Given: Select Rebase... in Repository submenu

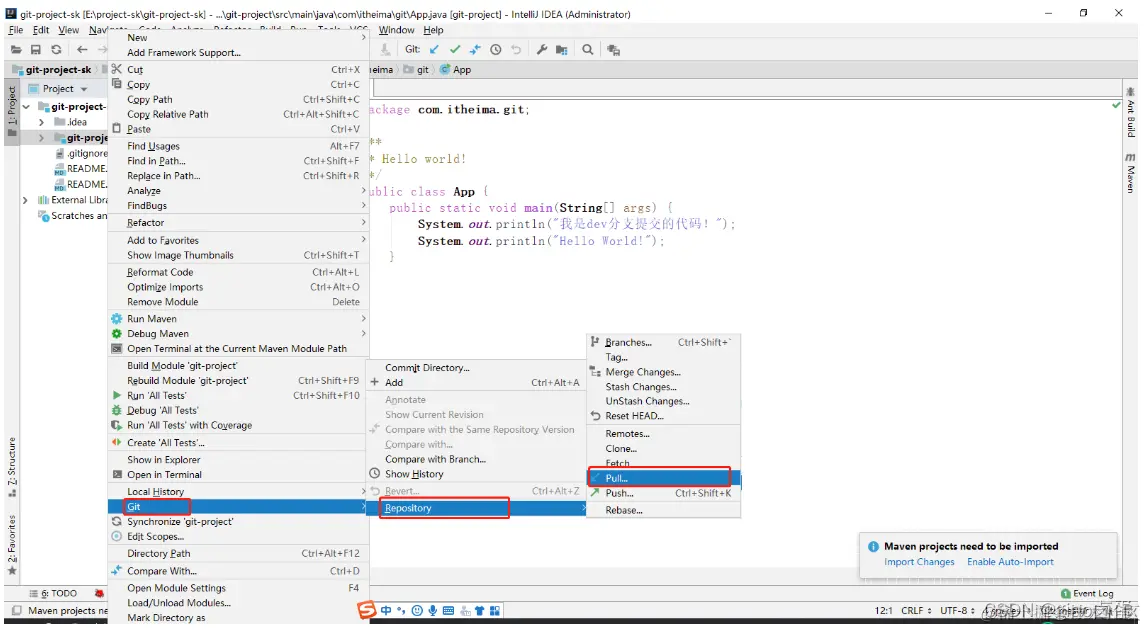Looking at the screenshot, I should coord(663,510).
